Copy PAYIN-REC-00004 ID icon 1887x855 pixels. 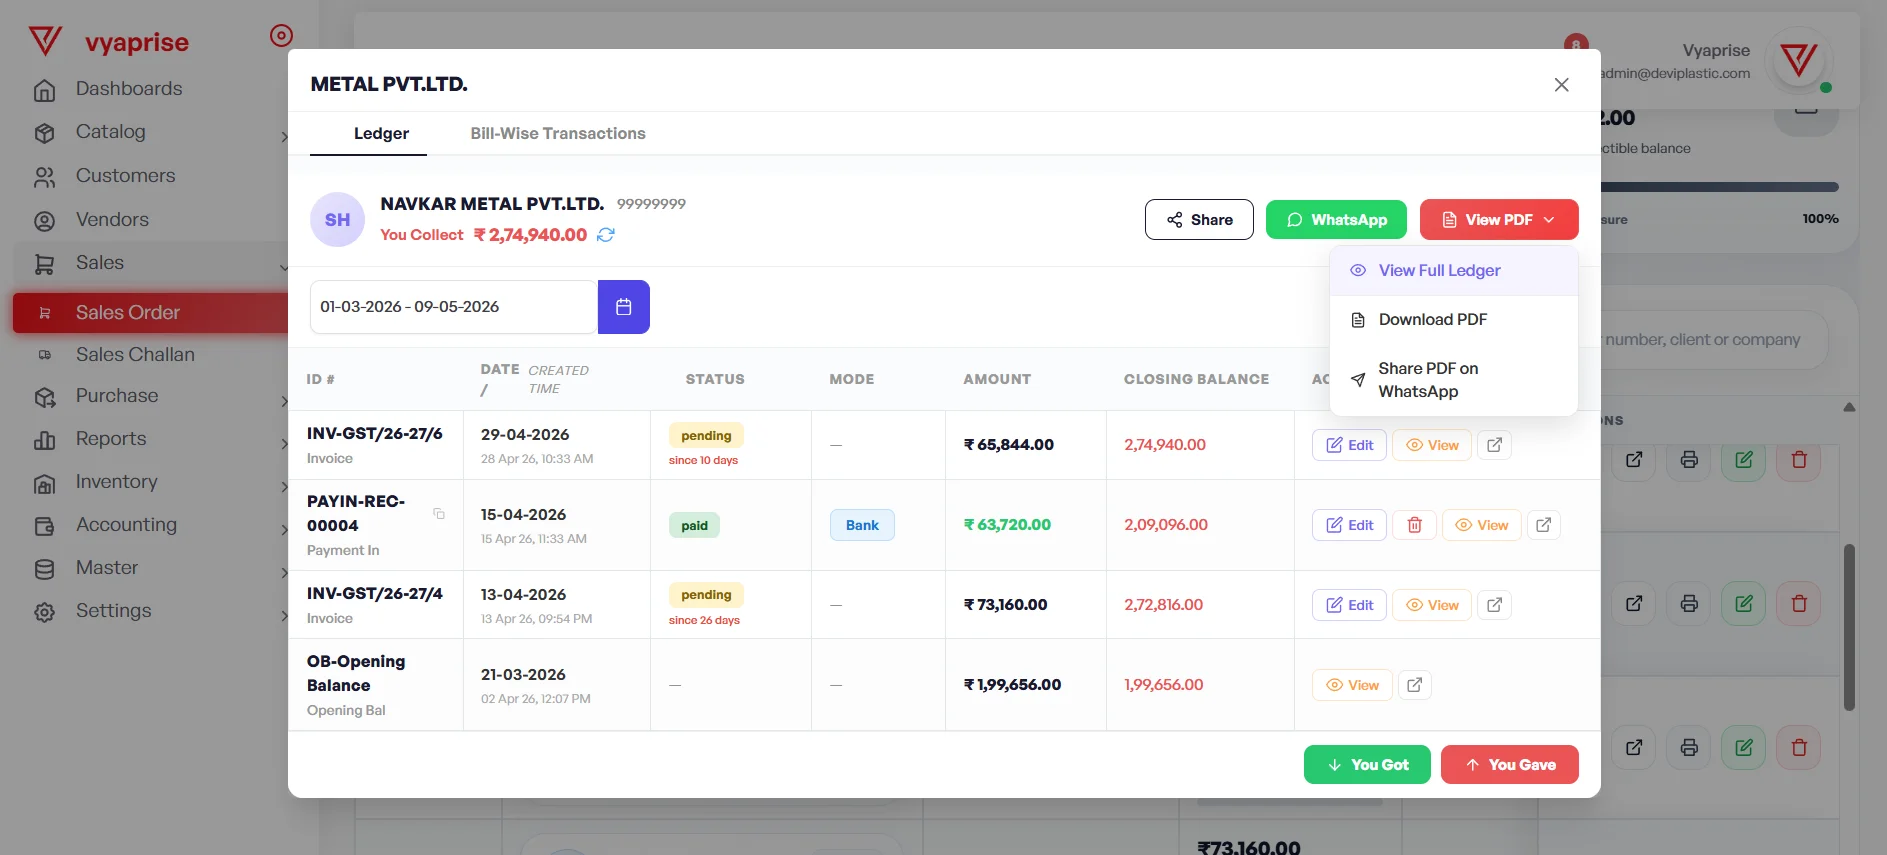pyautogui.click(x=438, y=514)
